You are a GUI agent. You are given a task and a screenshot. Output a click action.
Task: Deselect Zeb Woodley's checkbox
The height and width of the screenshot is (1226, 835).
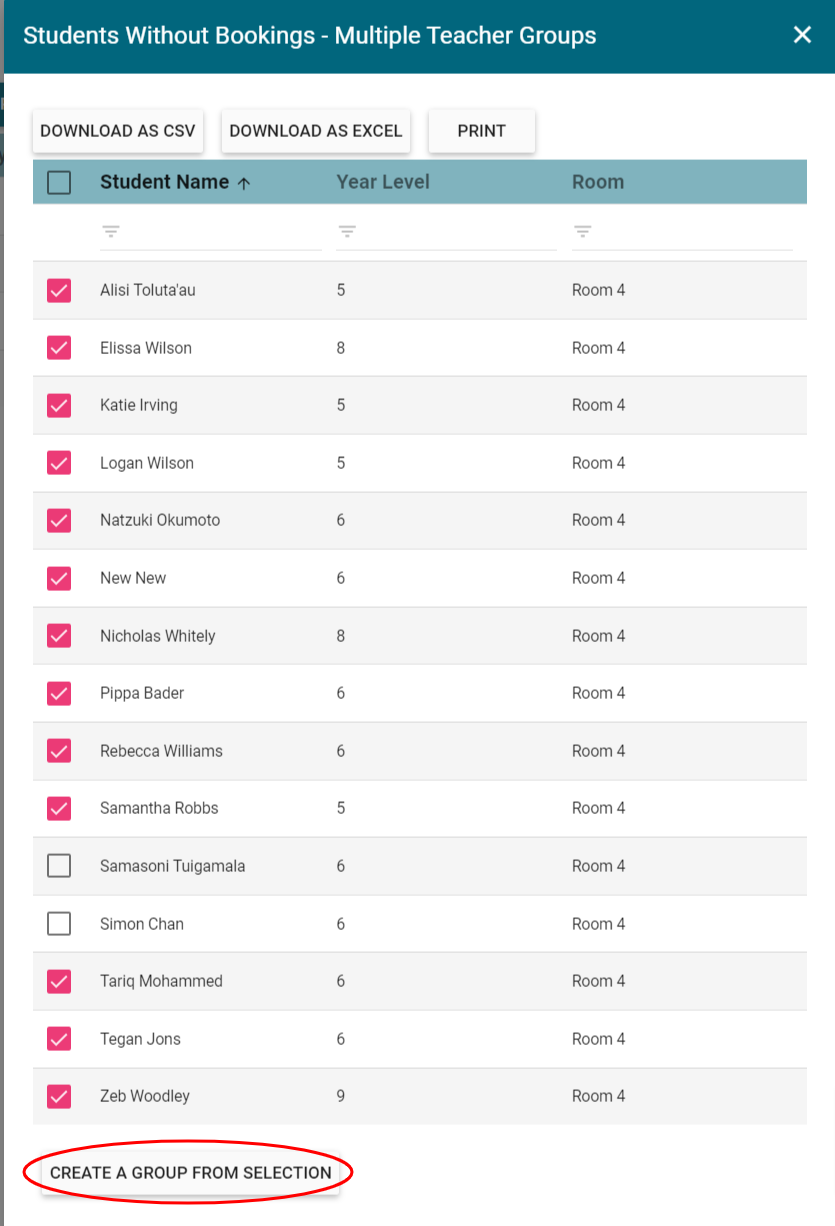point(59,1096)
